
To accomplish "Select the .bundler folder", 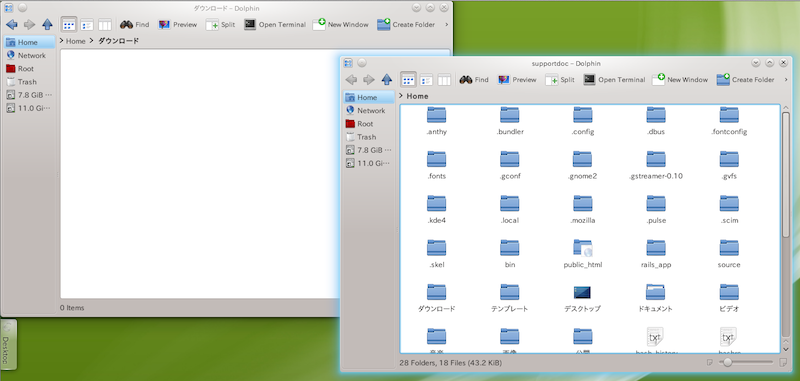I will point(510,121).
